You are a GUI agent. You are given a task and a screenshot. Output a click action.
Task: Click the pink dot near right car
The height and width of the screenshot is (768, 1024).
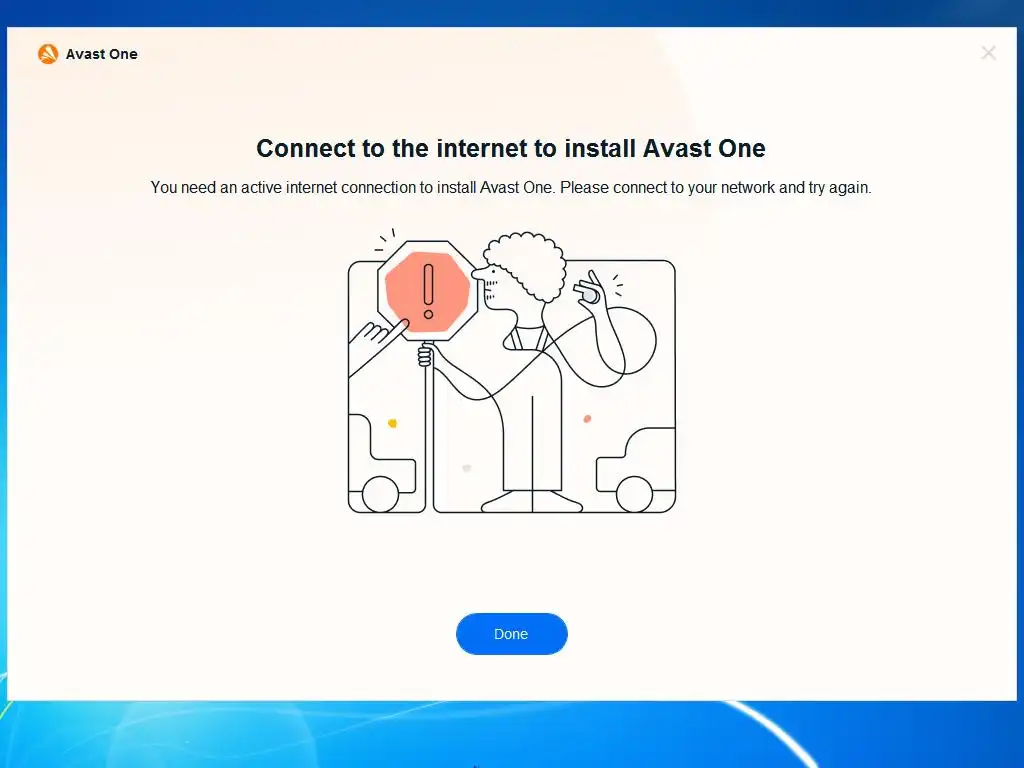pos(587,419)
